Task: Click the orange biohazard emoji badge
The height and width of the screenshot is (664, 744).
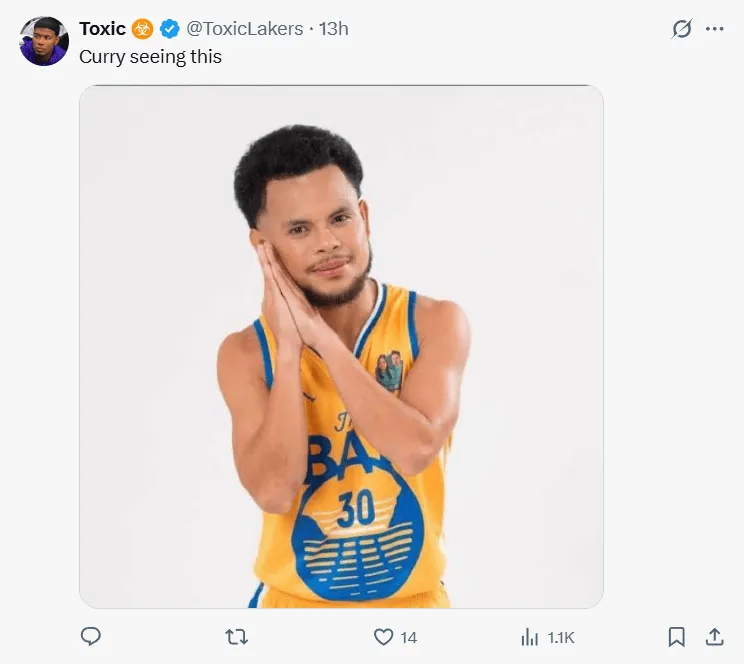Action: (143, 29)
